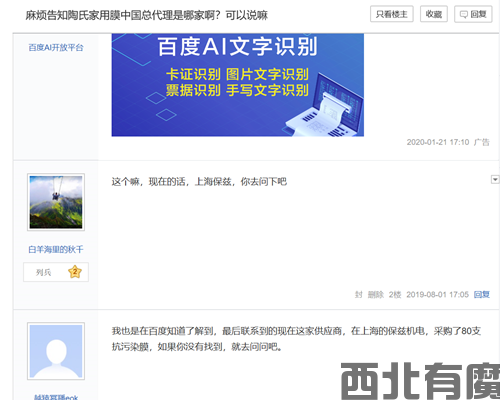The width and height of the screenshot is (500, 400).
Task: Open the swing avatar of 白羊海里的秋千
Action: coord(56,202)
